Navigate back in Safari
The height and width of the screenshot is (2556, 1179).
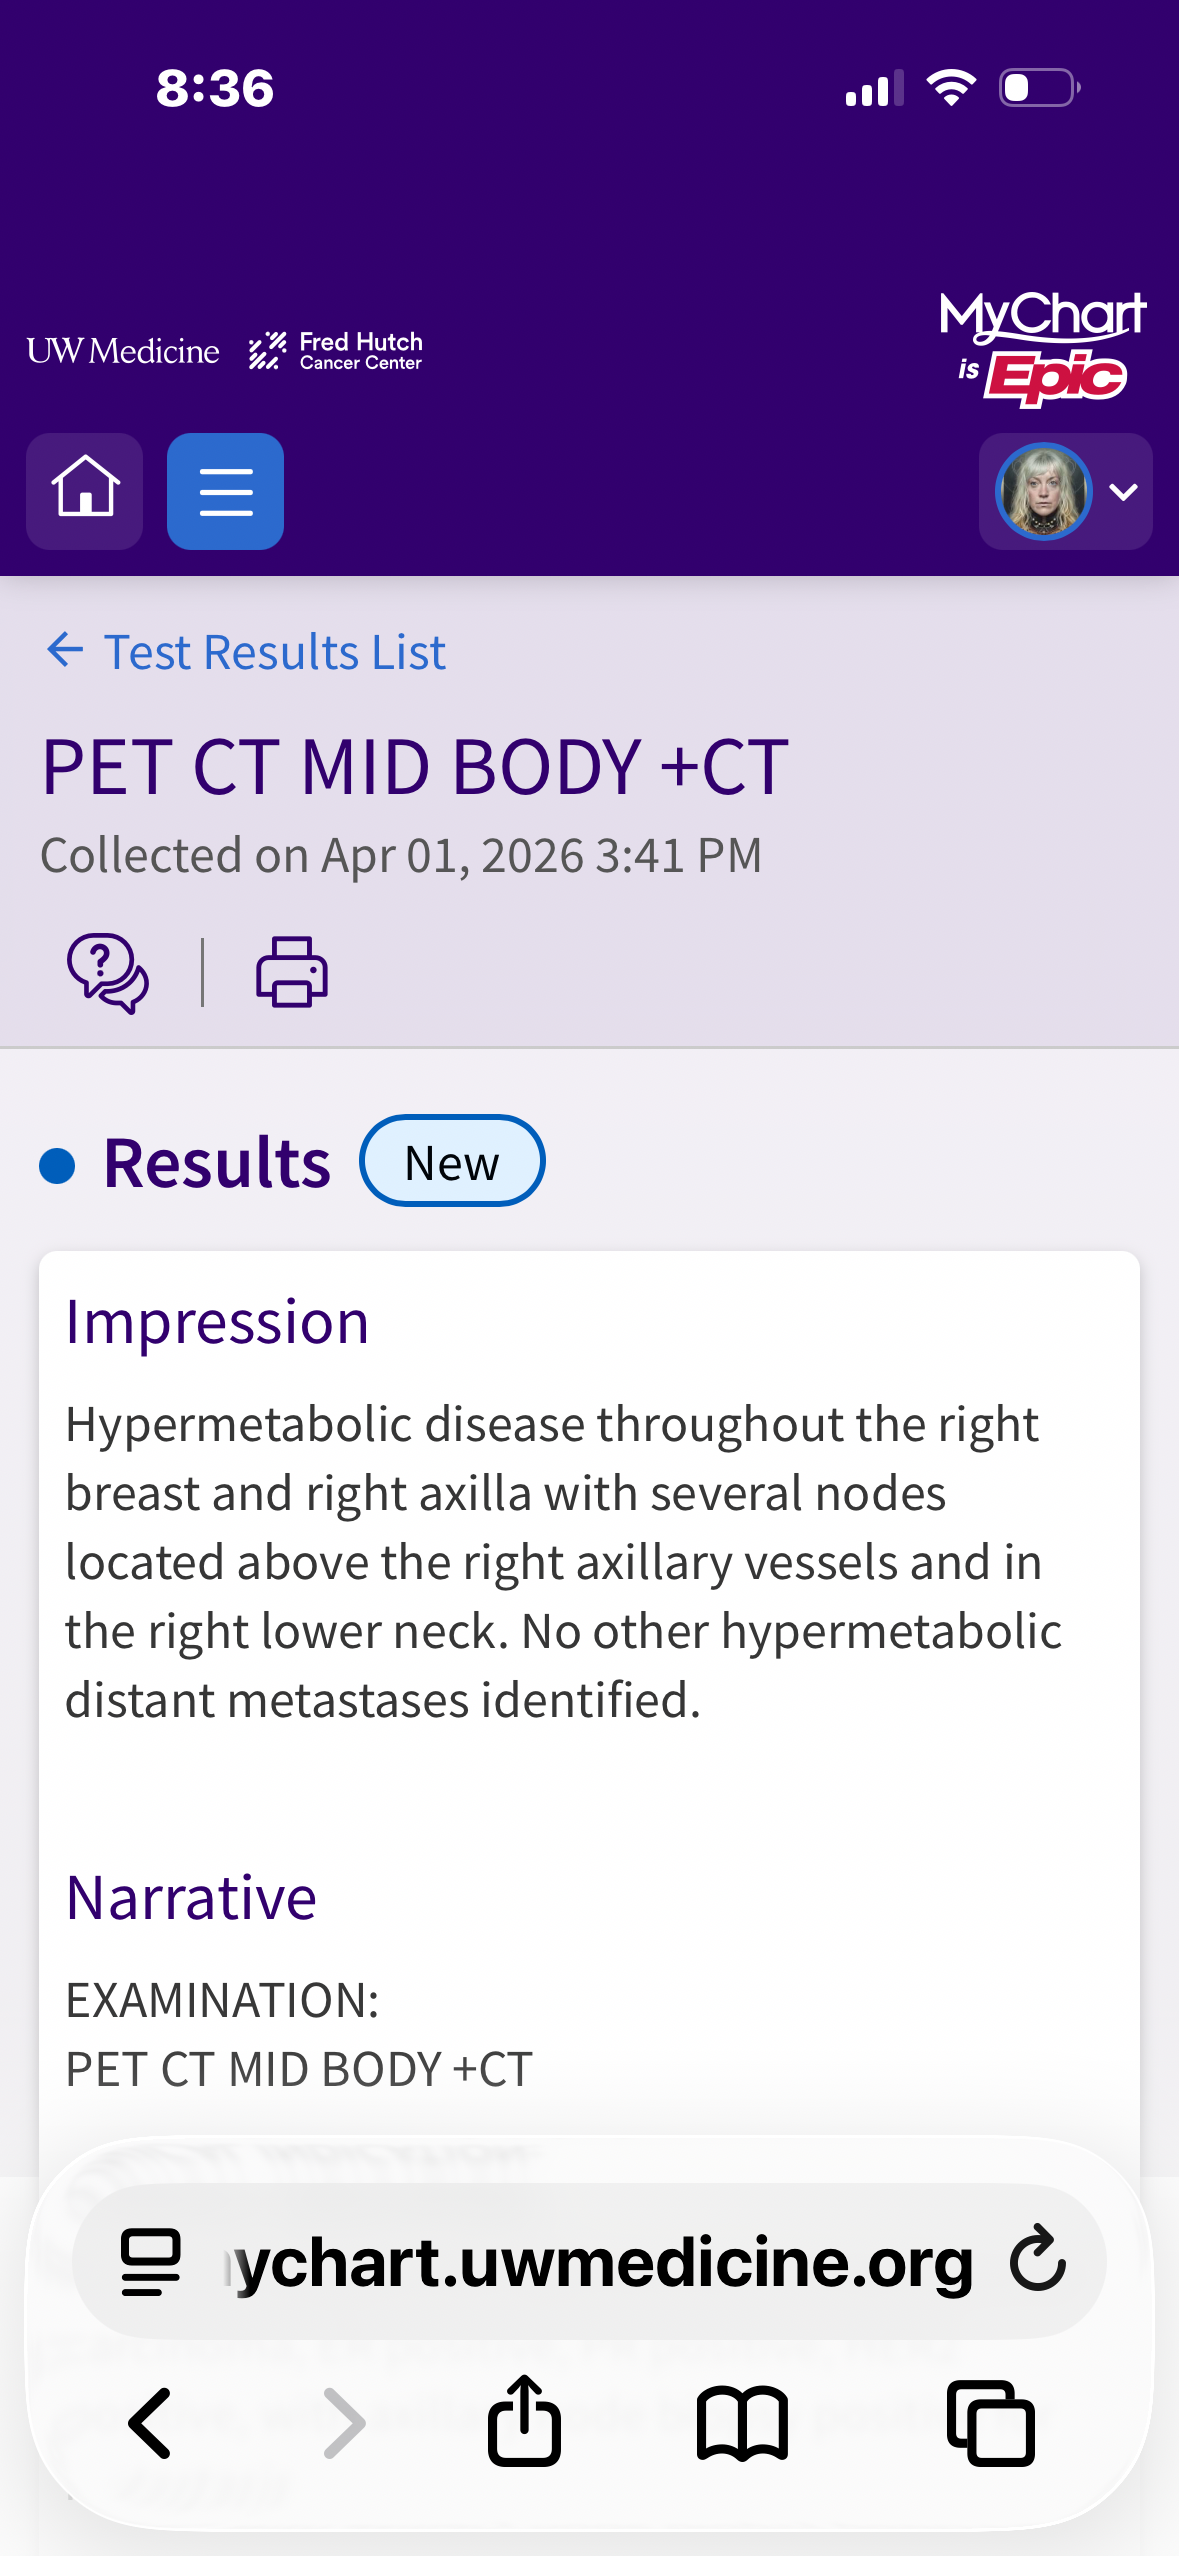[151, 2423]
